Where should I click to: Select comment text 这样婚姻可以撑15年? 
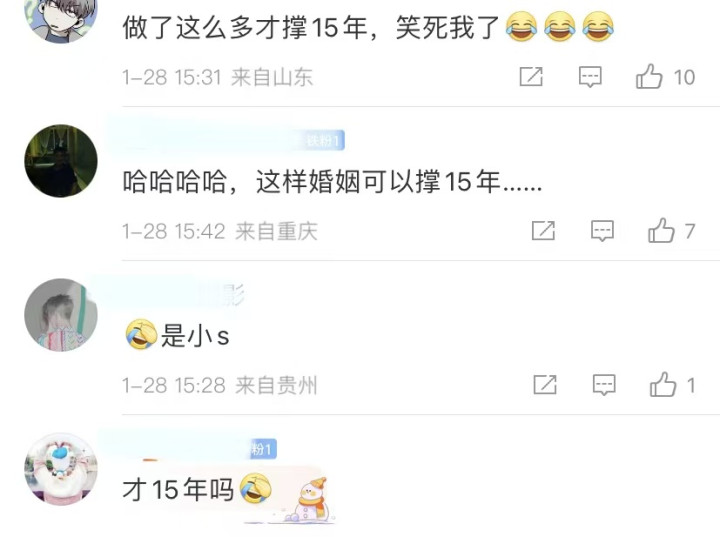click(377, 181)
